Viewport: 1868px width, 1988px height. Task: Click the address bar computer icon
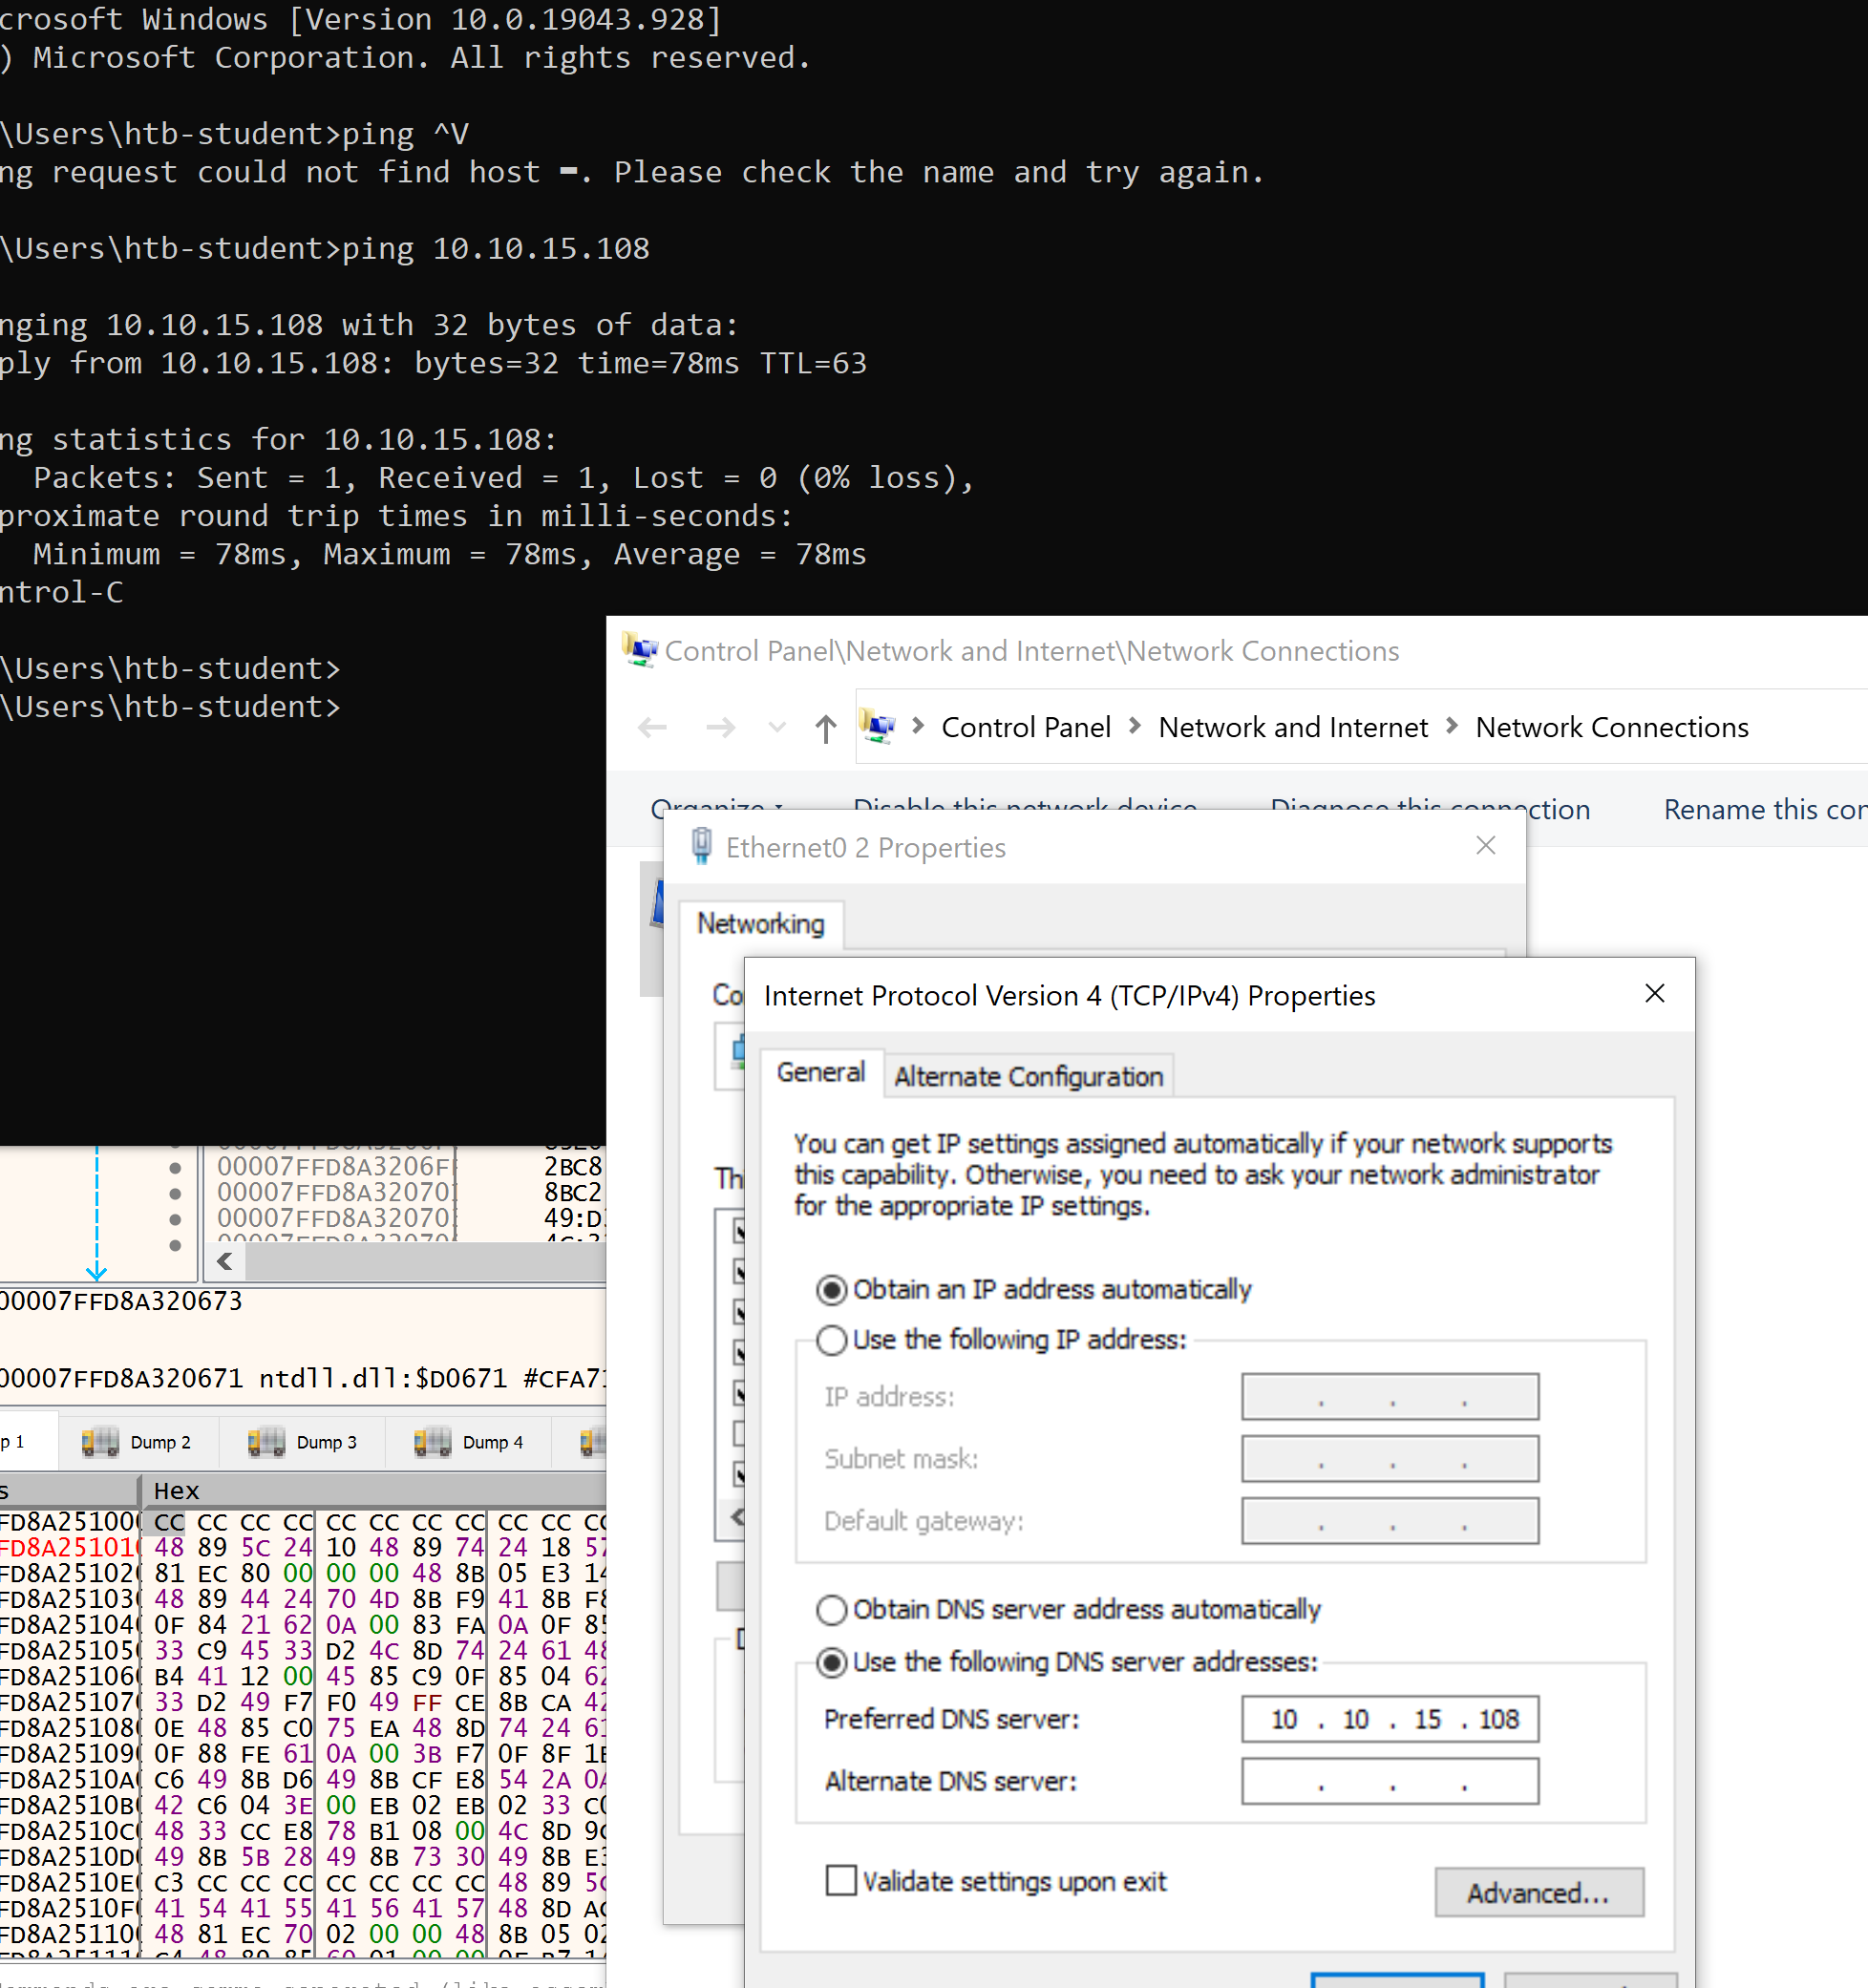[x=878, y=726]
